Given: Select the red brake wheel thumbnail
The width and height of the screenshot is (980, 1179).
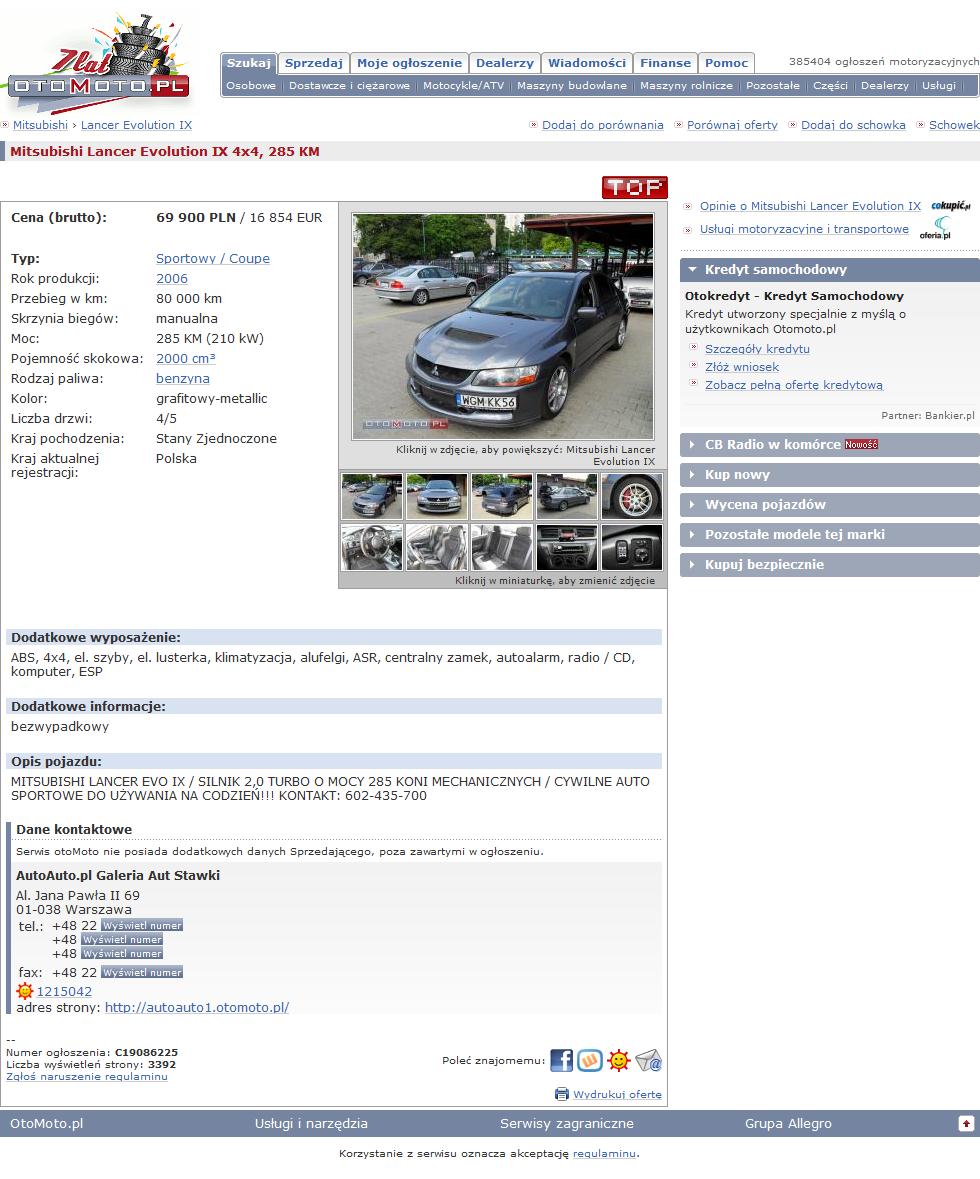Looking at the screenshot, I should click(x=633, y=496).
